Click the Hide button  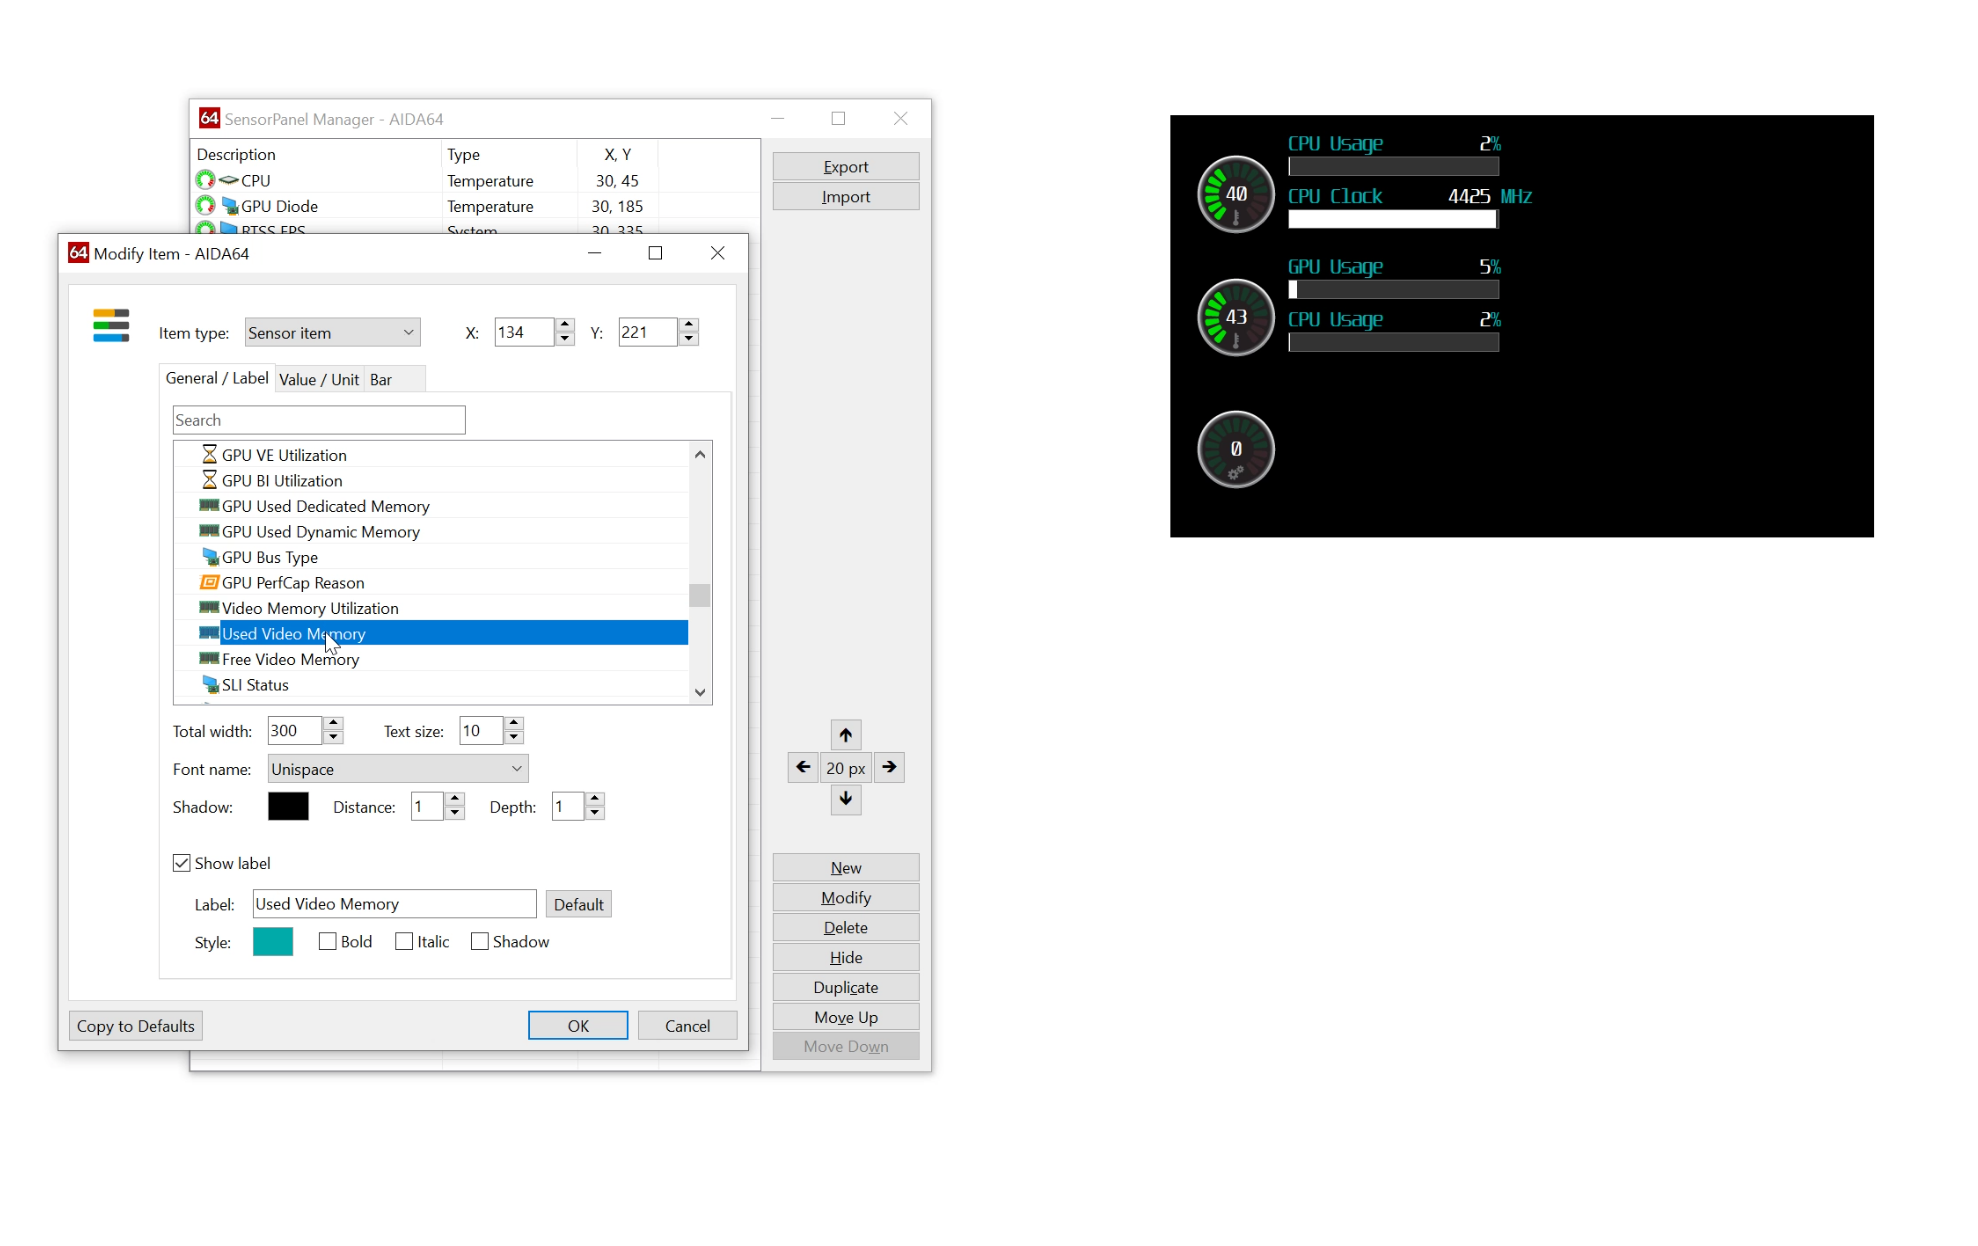pos(846,958)
